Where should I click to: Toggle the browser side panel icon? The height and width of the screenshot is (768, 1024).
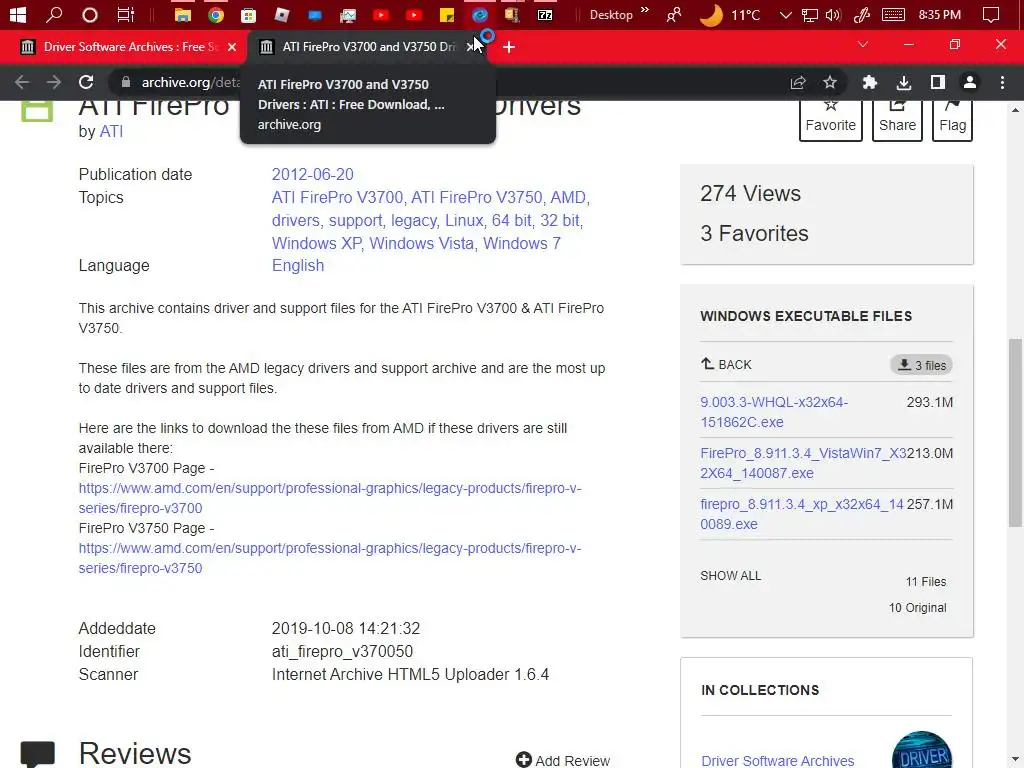tap(938, 82)
